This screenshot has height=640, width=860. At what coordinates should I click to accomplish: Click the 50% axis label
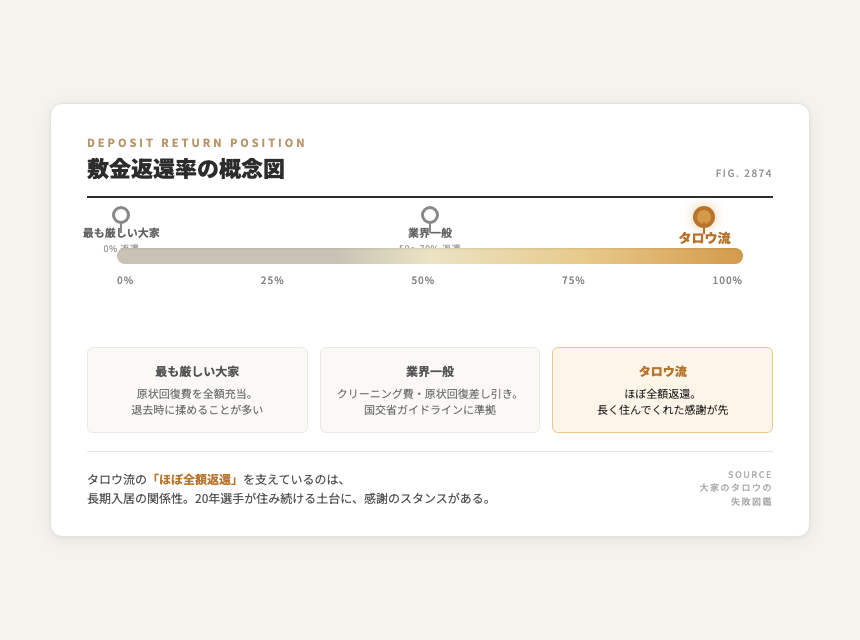423,280
